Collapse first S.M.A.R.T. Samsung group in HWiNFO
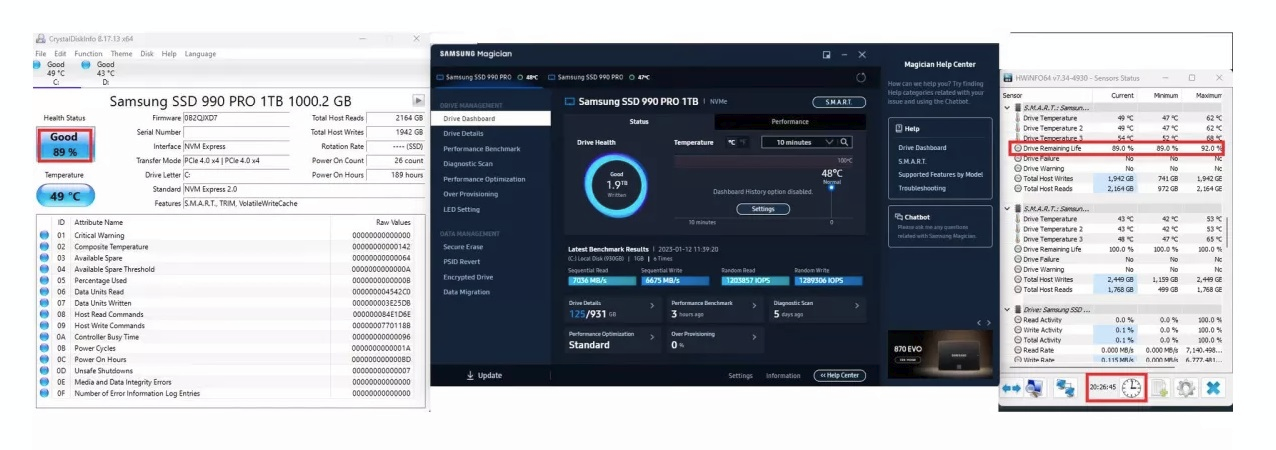The image size is (1276, 450). (x=1007, y=107)
